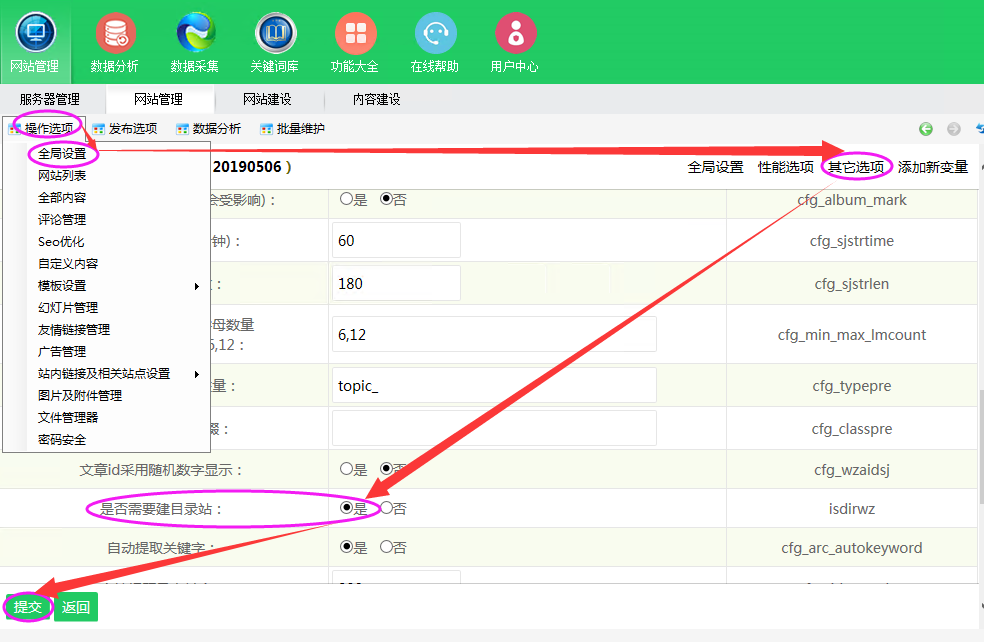Click the cfg_sjstrtime field showing 60
Screen dimensions: 984x642
click(396, 240)
